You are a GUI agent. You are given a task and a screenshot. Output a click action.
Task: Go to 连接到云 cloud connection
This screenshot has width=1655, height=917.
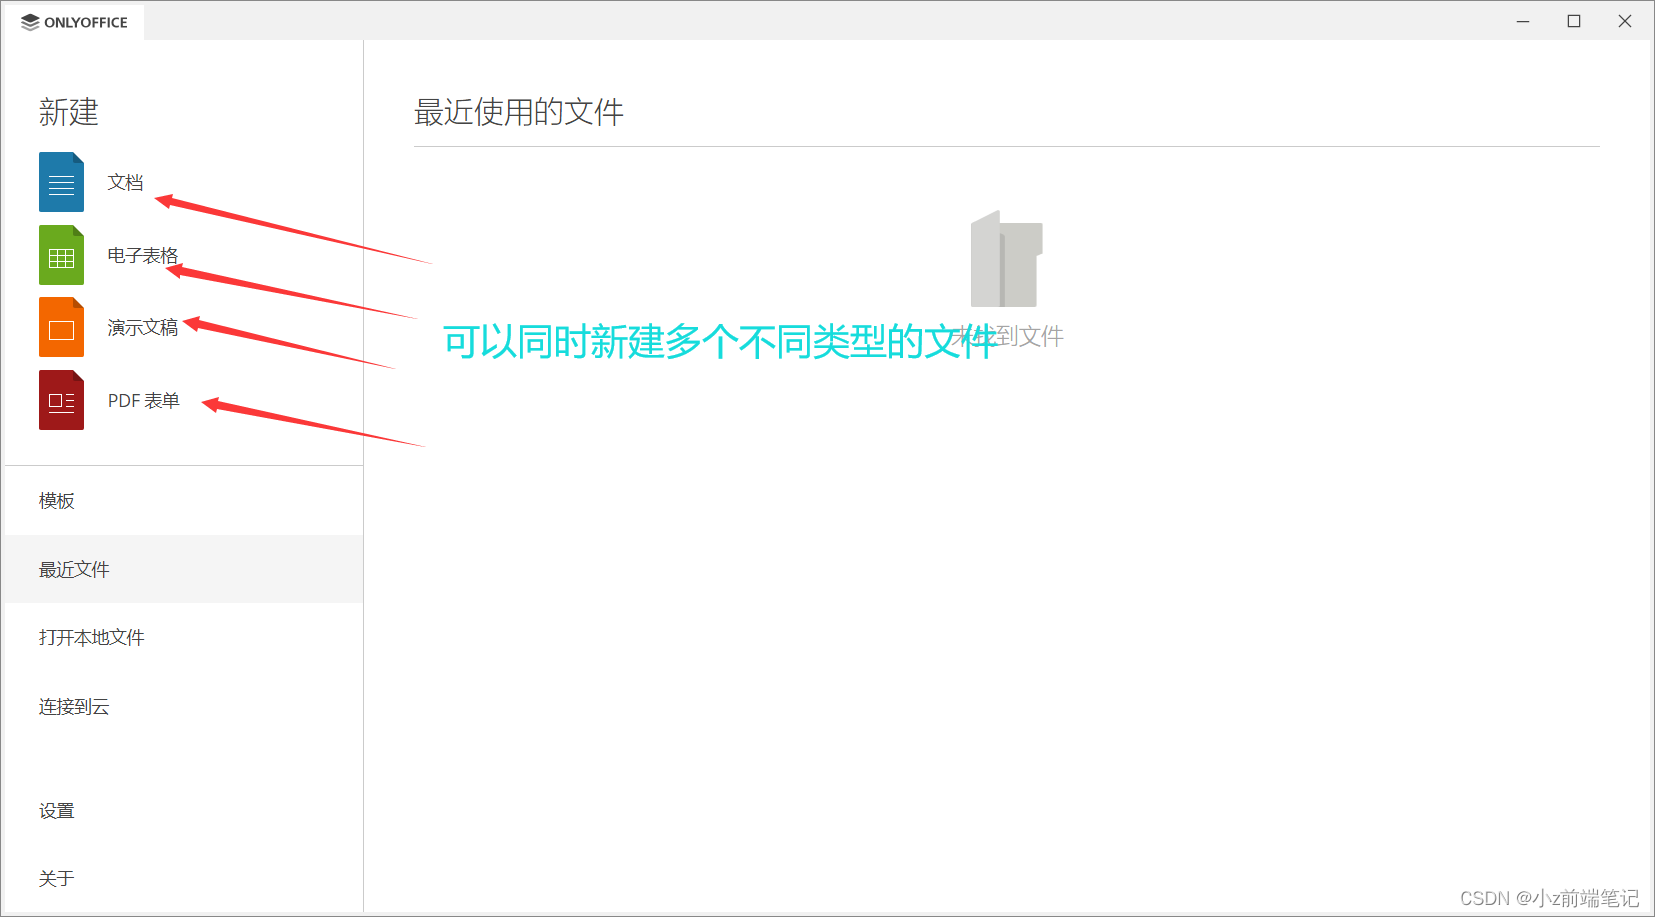183,706
